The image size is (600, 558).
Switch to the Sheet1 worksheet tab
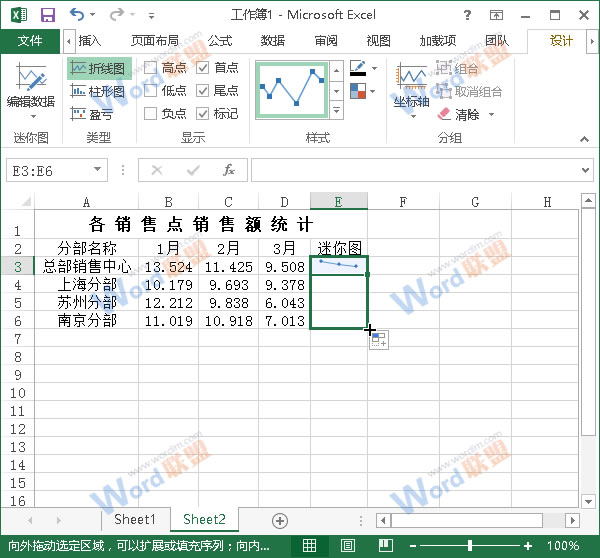click(135, 520)
